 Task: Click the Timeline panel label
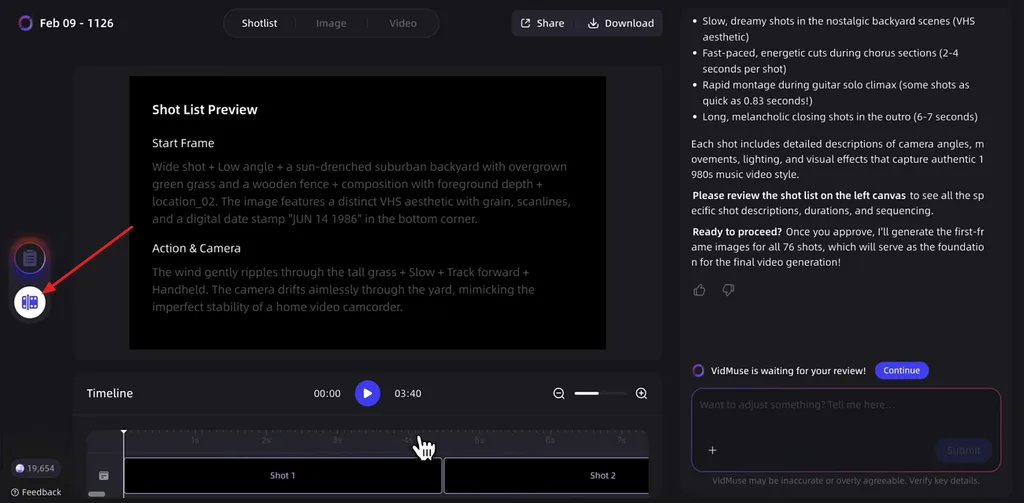(110, 393)
